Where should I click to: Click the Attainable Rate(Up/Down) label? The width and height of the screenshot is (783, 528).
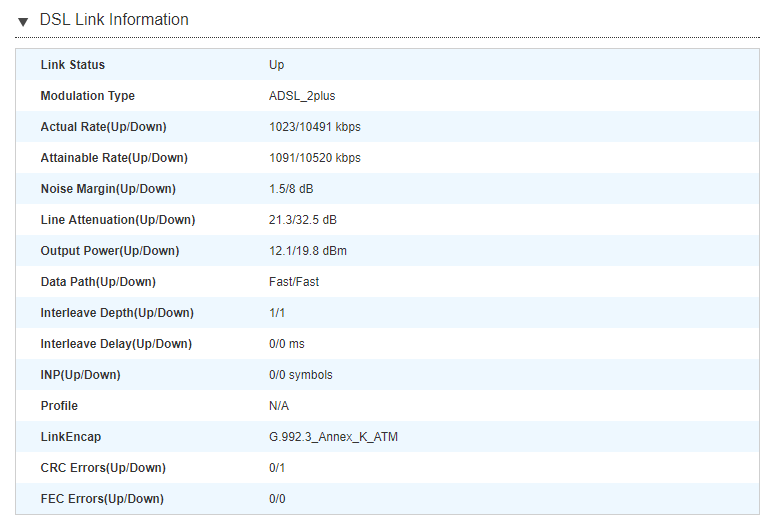point(113,158)
